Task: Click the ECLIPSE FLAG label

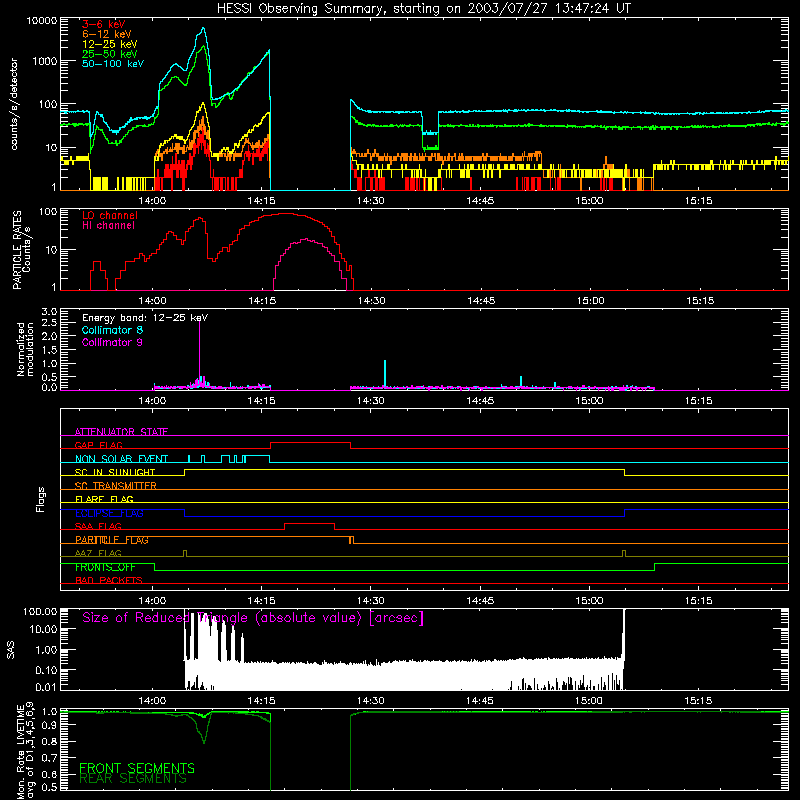Action: 109,513
